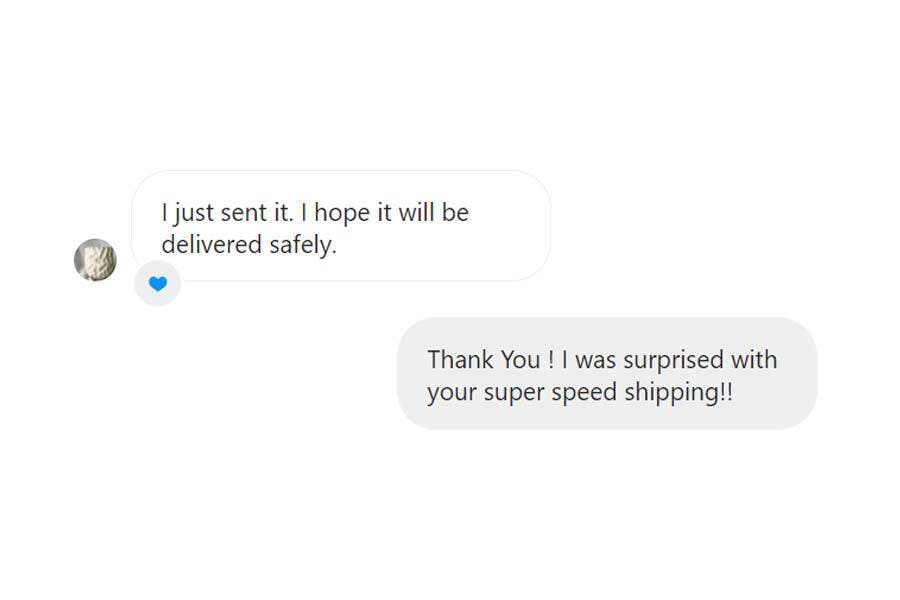This screenshot has width=900, height=600.
Task: Click the blue heart reaction icon
Action: pos(157,284)
